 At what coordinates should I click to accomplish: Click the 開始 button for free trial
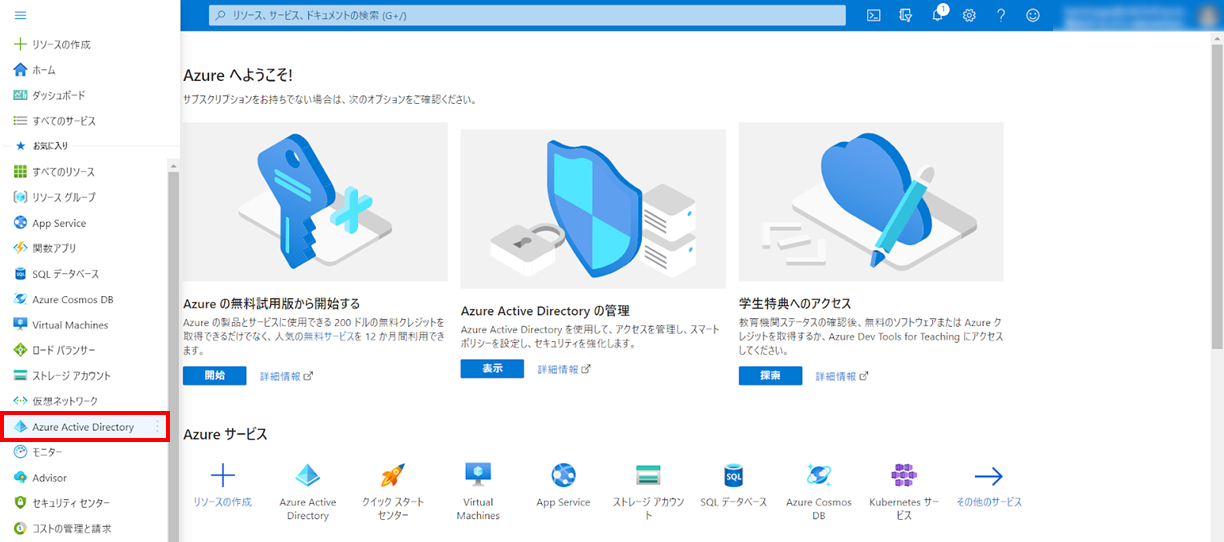pos(214,375)
